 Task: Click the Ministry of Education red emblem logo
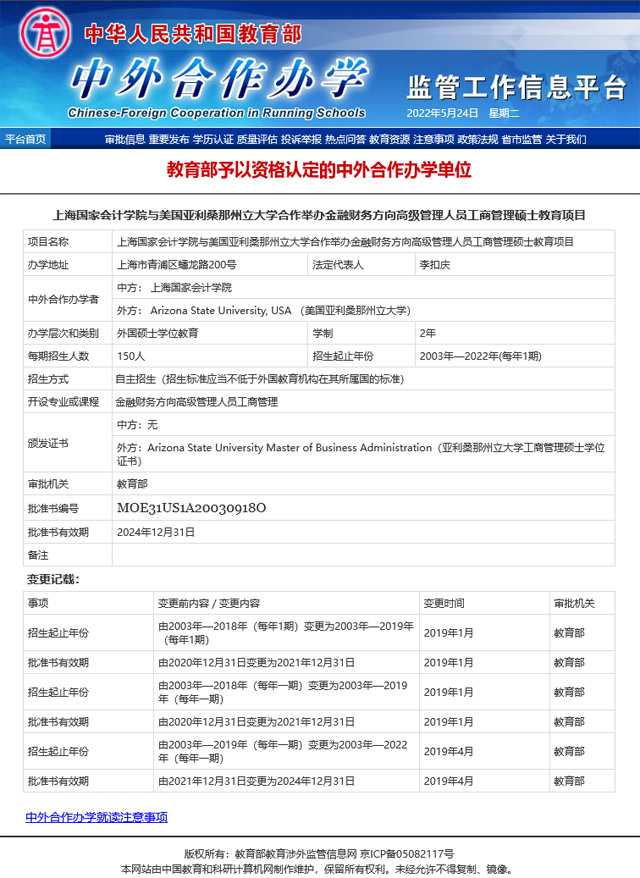coord(45,32)
